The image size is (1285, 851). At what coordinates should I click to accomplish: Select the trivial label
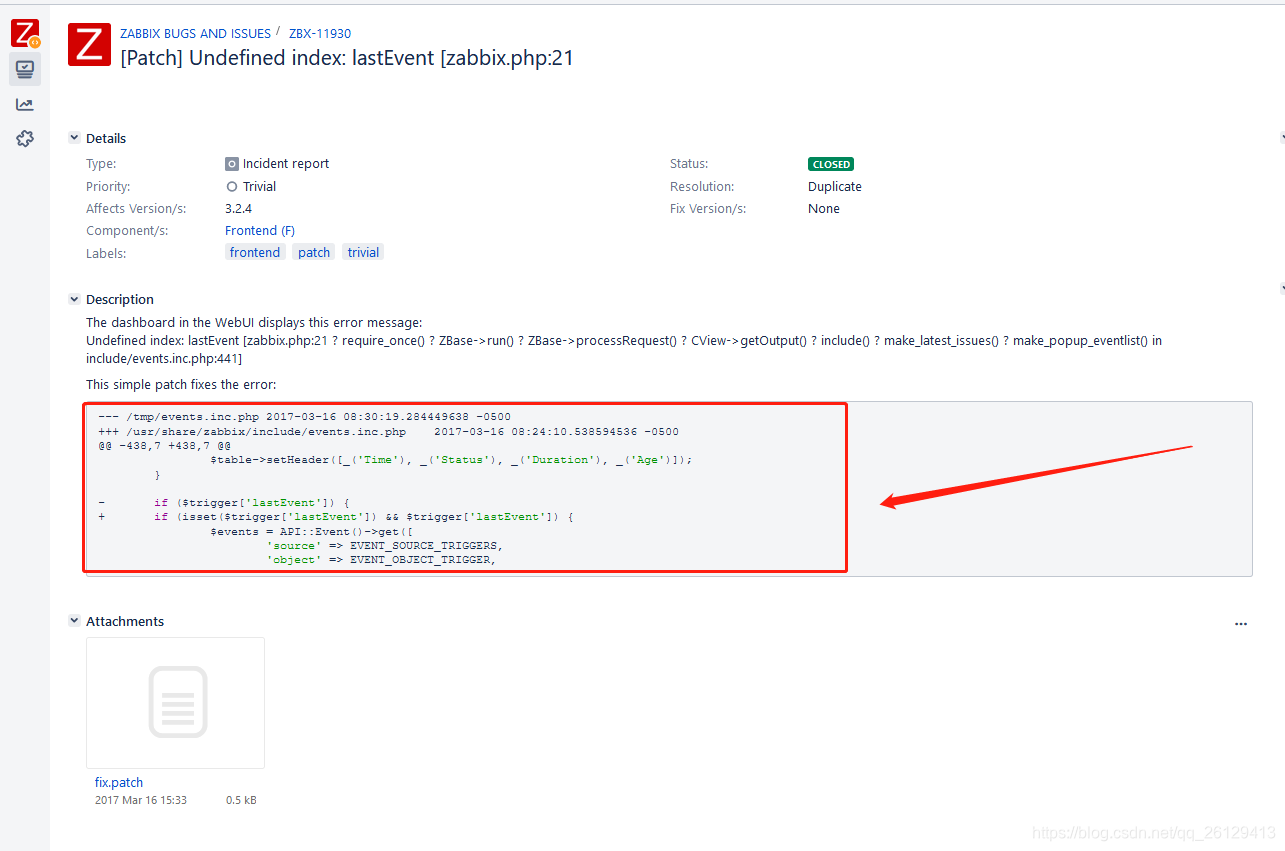point(363,253)
